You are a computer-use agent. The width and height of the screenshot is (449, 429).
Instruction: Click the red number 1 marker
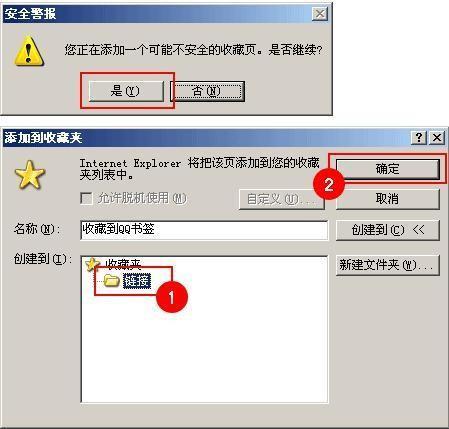coord(171,297)
